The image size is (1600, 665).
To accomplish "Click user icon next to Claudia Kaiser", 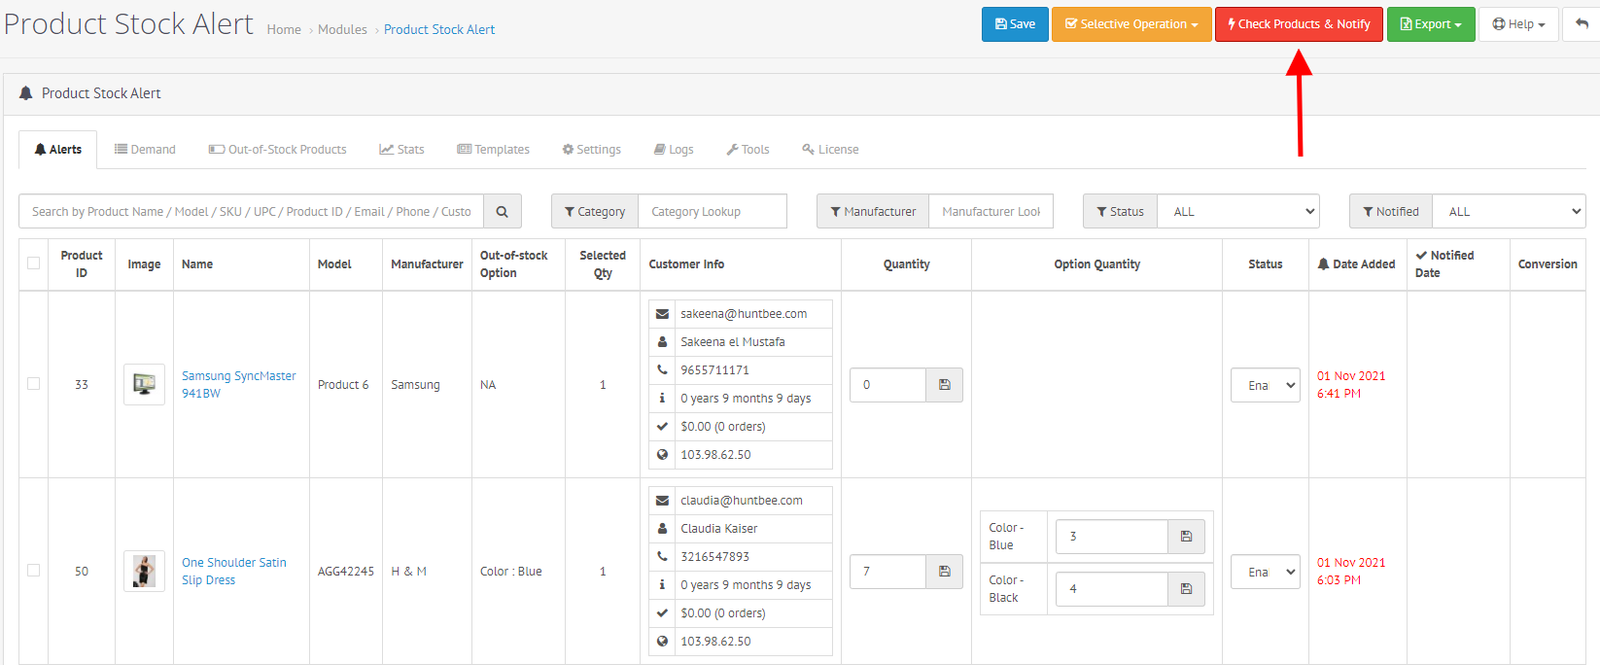I will (662, 529).
